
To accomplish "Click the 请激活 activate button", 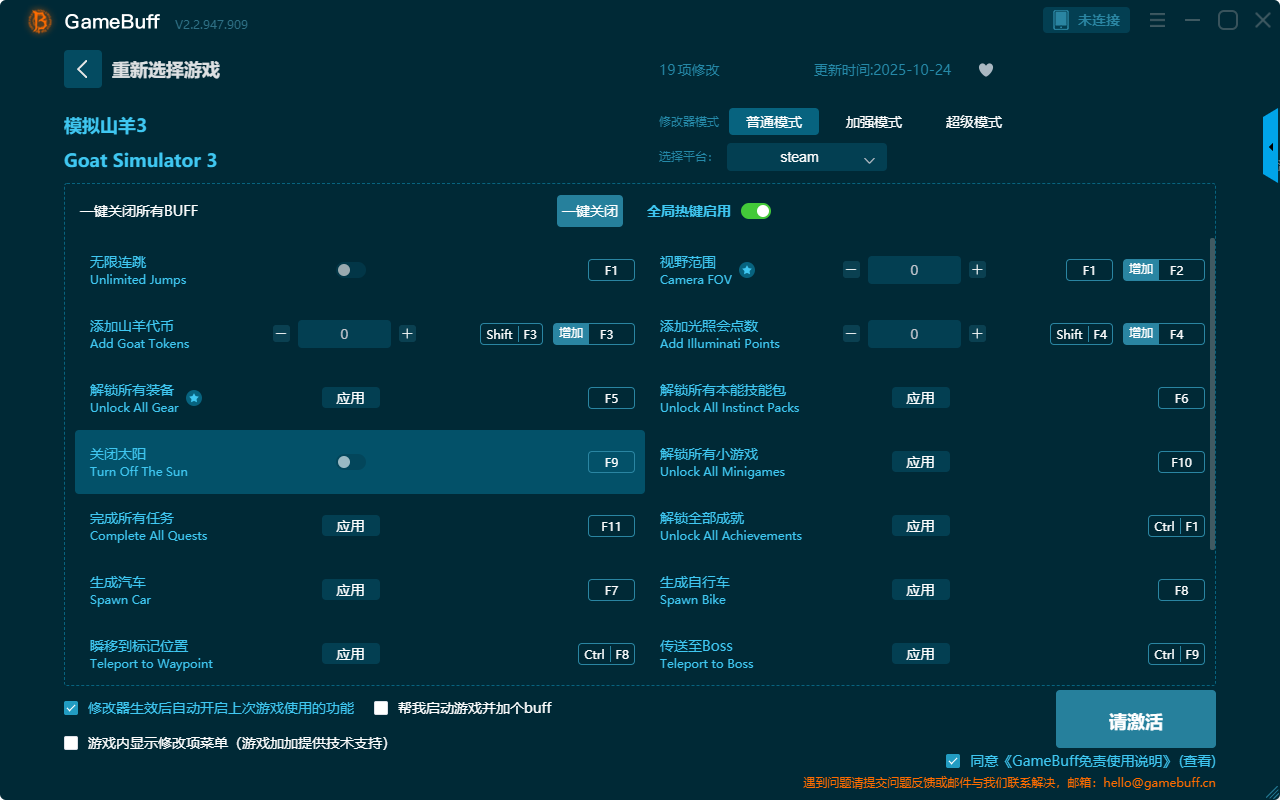I will pos(1135,719).
